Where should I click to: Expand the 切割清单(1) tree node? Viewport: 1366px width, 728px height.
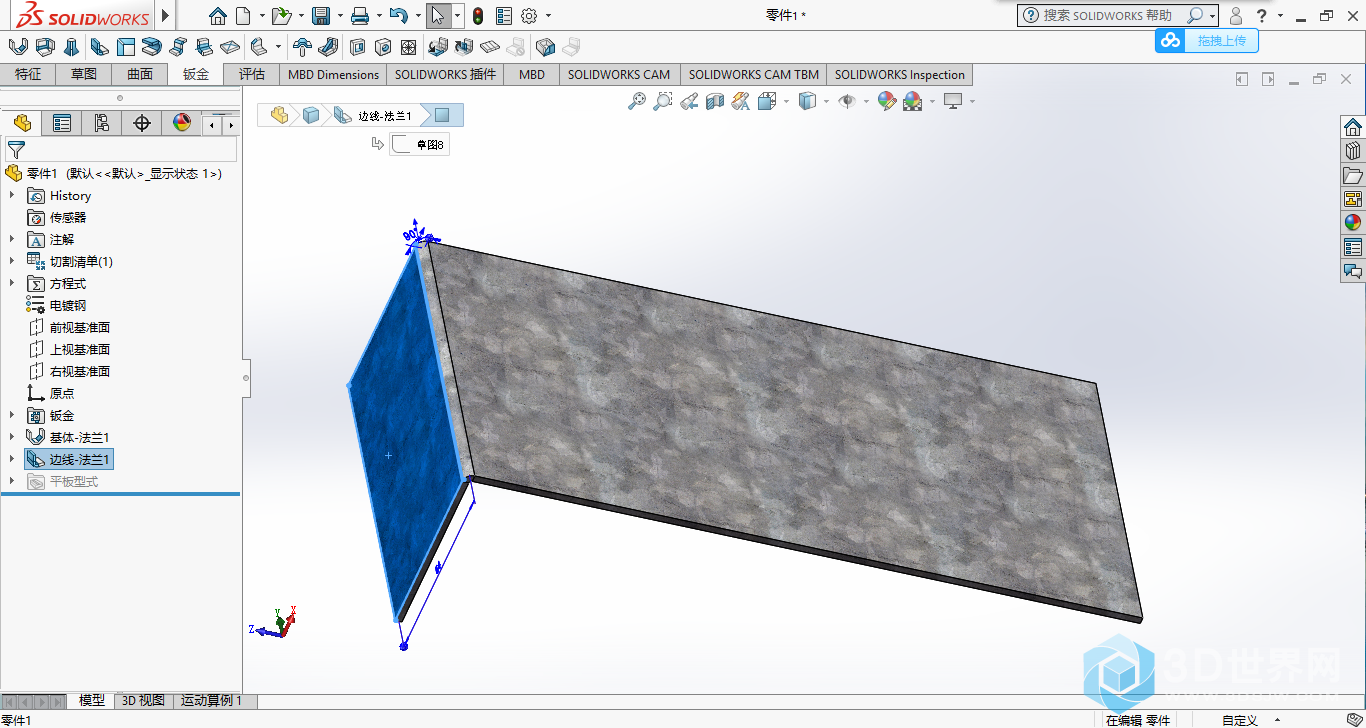tap(12, 261)
